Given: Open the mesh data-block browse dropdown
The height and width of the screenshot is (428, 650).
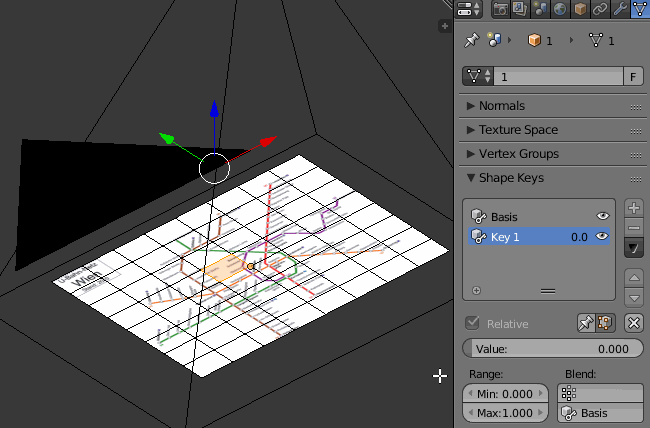Looking at the screenshot, I should 478,76.
